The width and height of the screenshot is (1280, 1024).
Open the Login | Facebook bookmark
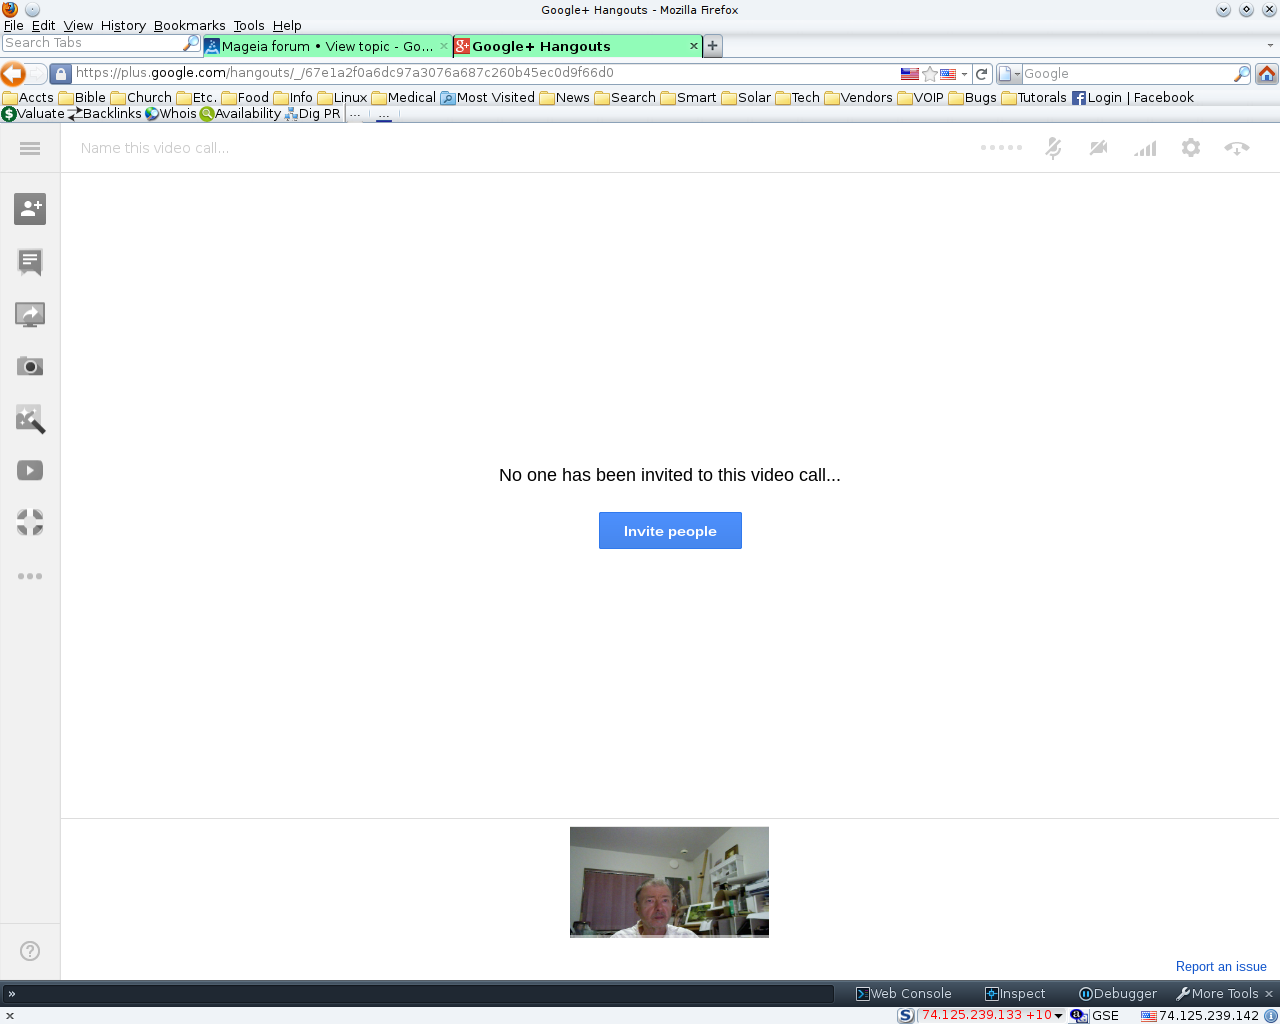point(1133,98)
